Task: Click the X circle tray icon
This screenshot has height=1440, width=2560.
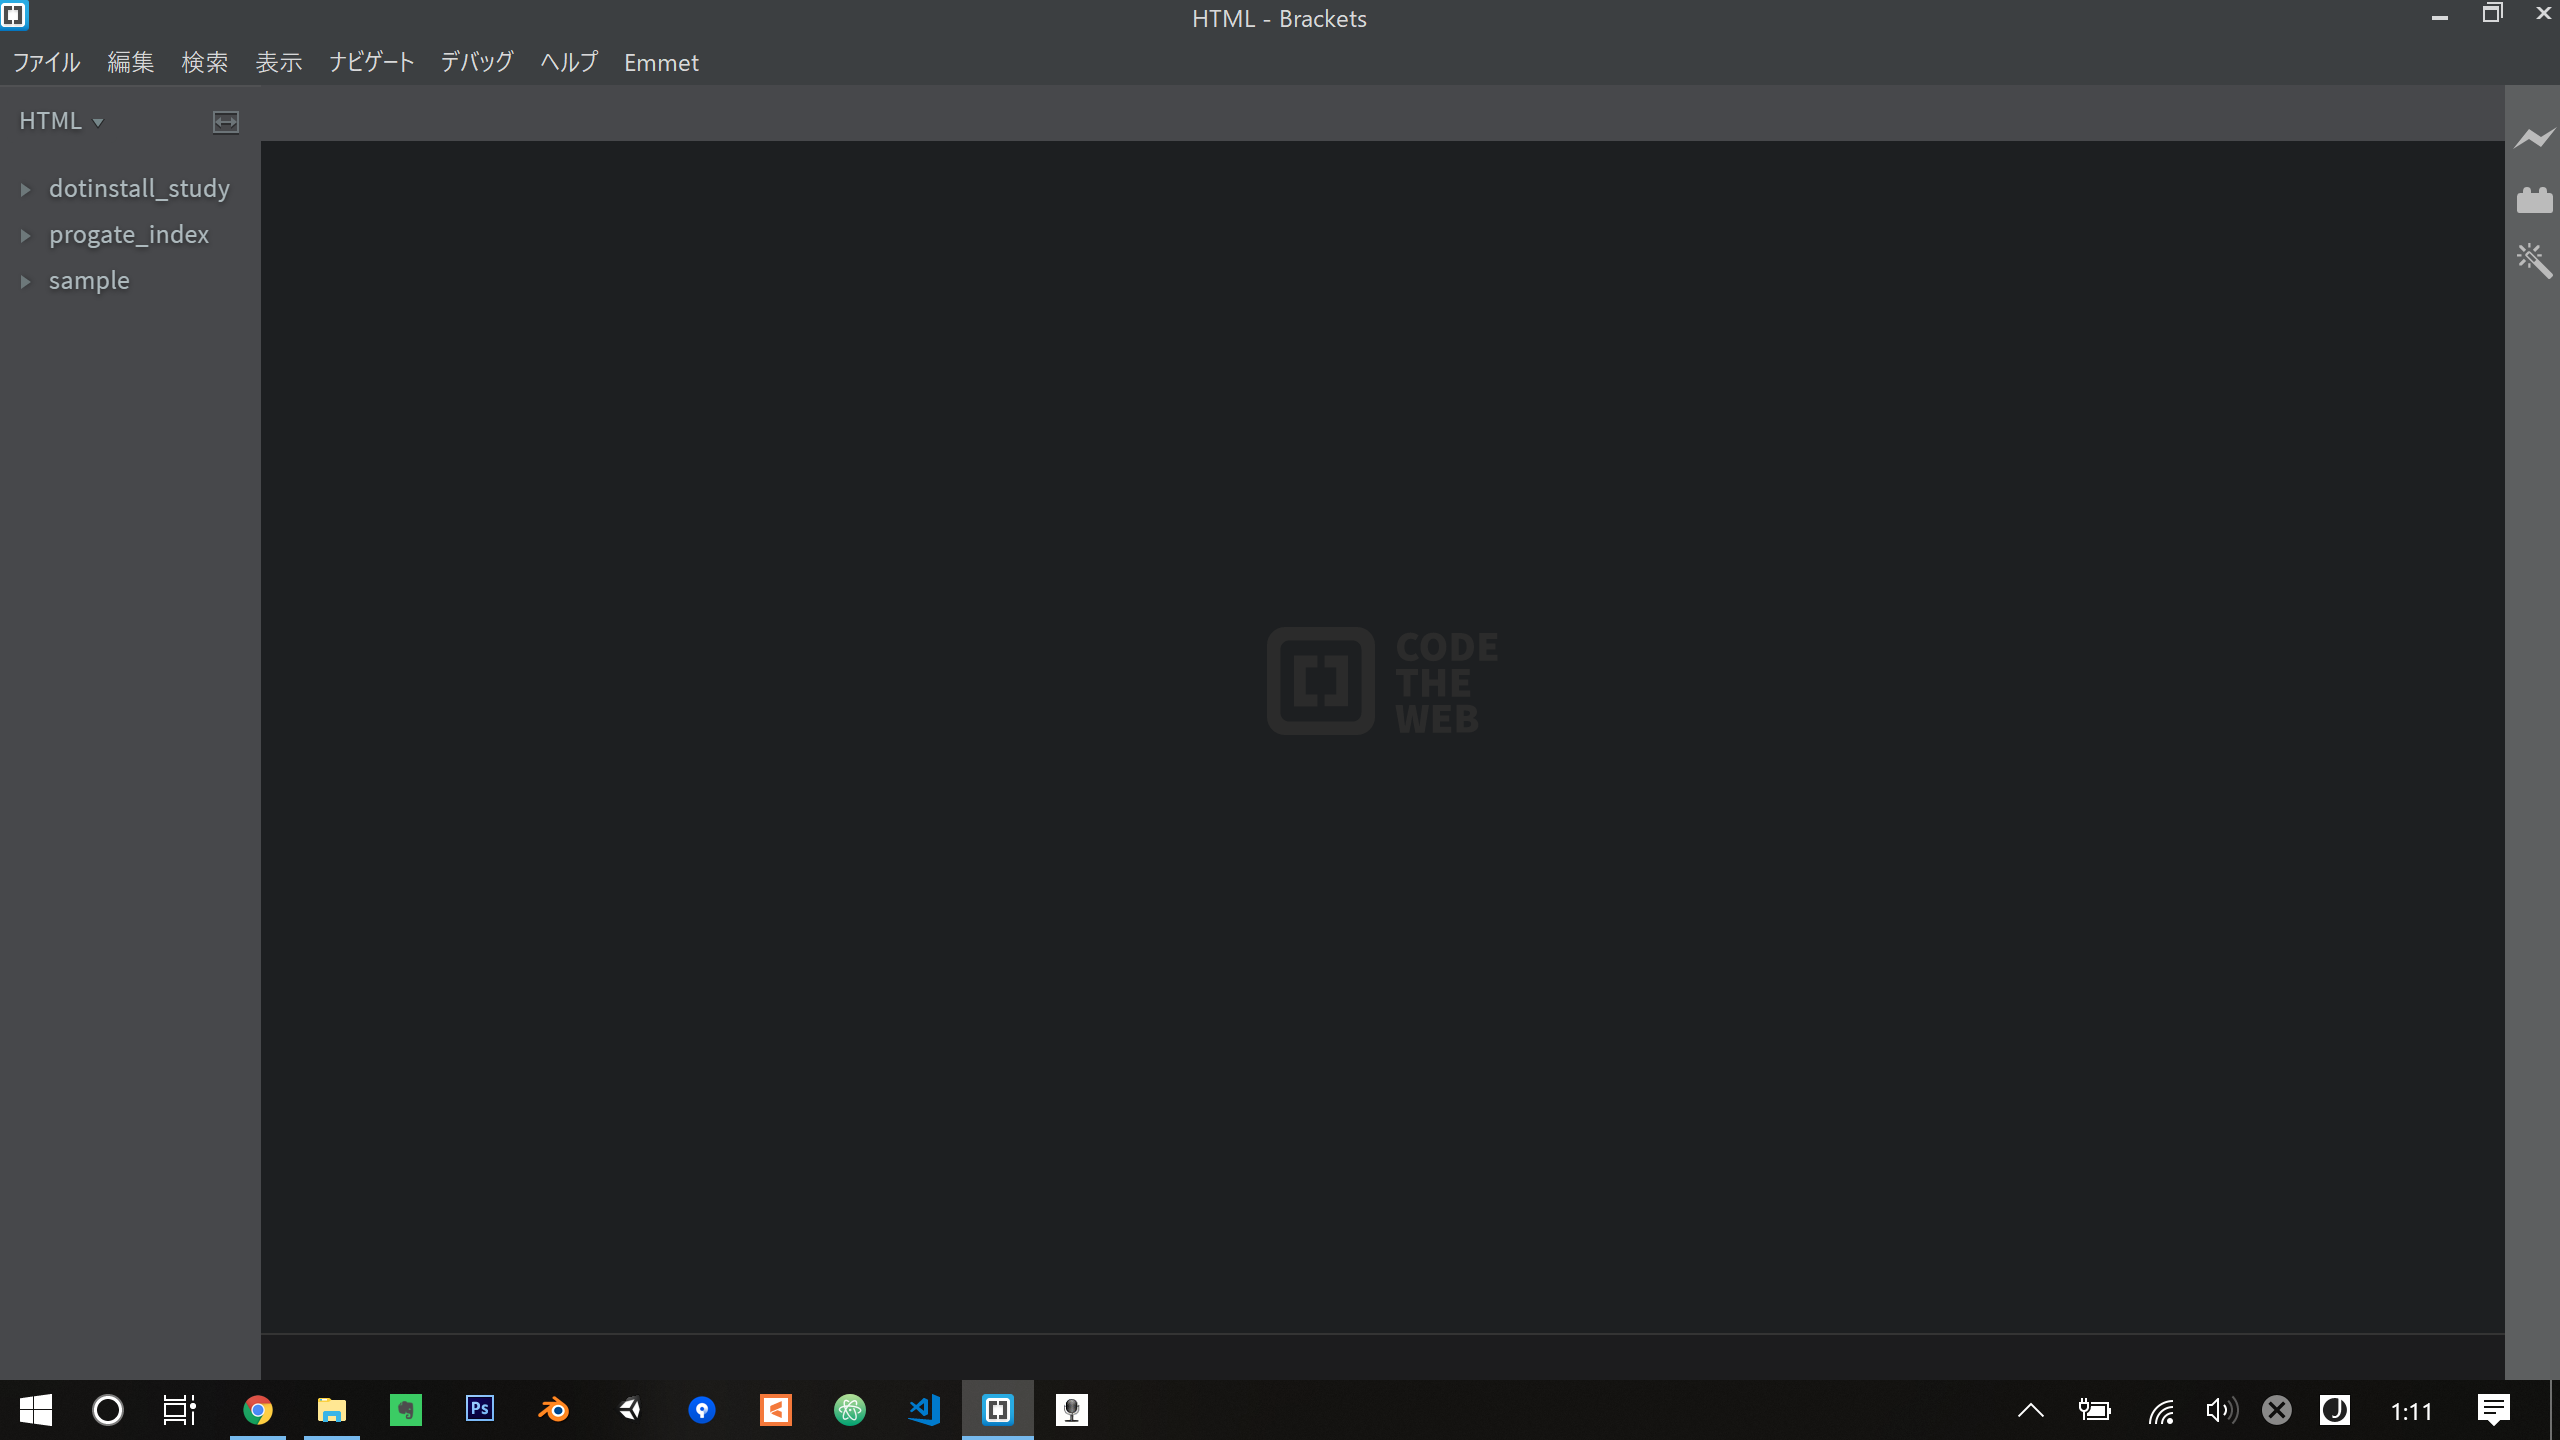Action: point(2277,1410)
